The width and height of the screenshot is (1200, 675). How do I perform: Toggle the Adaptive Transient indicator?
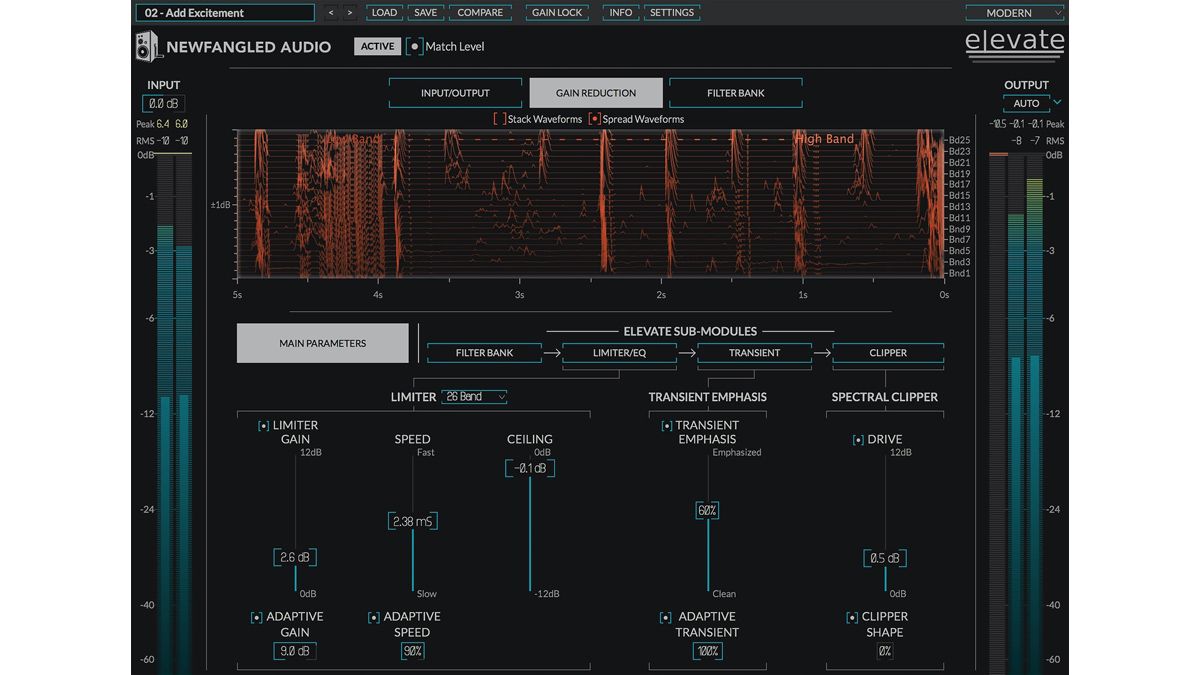666,617
